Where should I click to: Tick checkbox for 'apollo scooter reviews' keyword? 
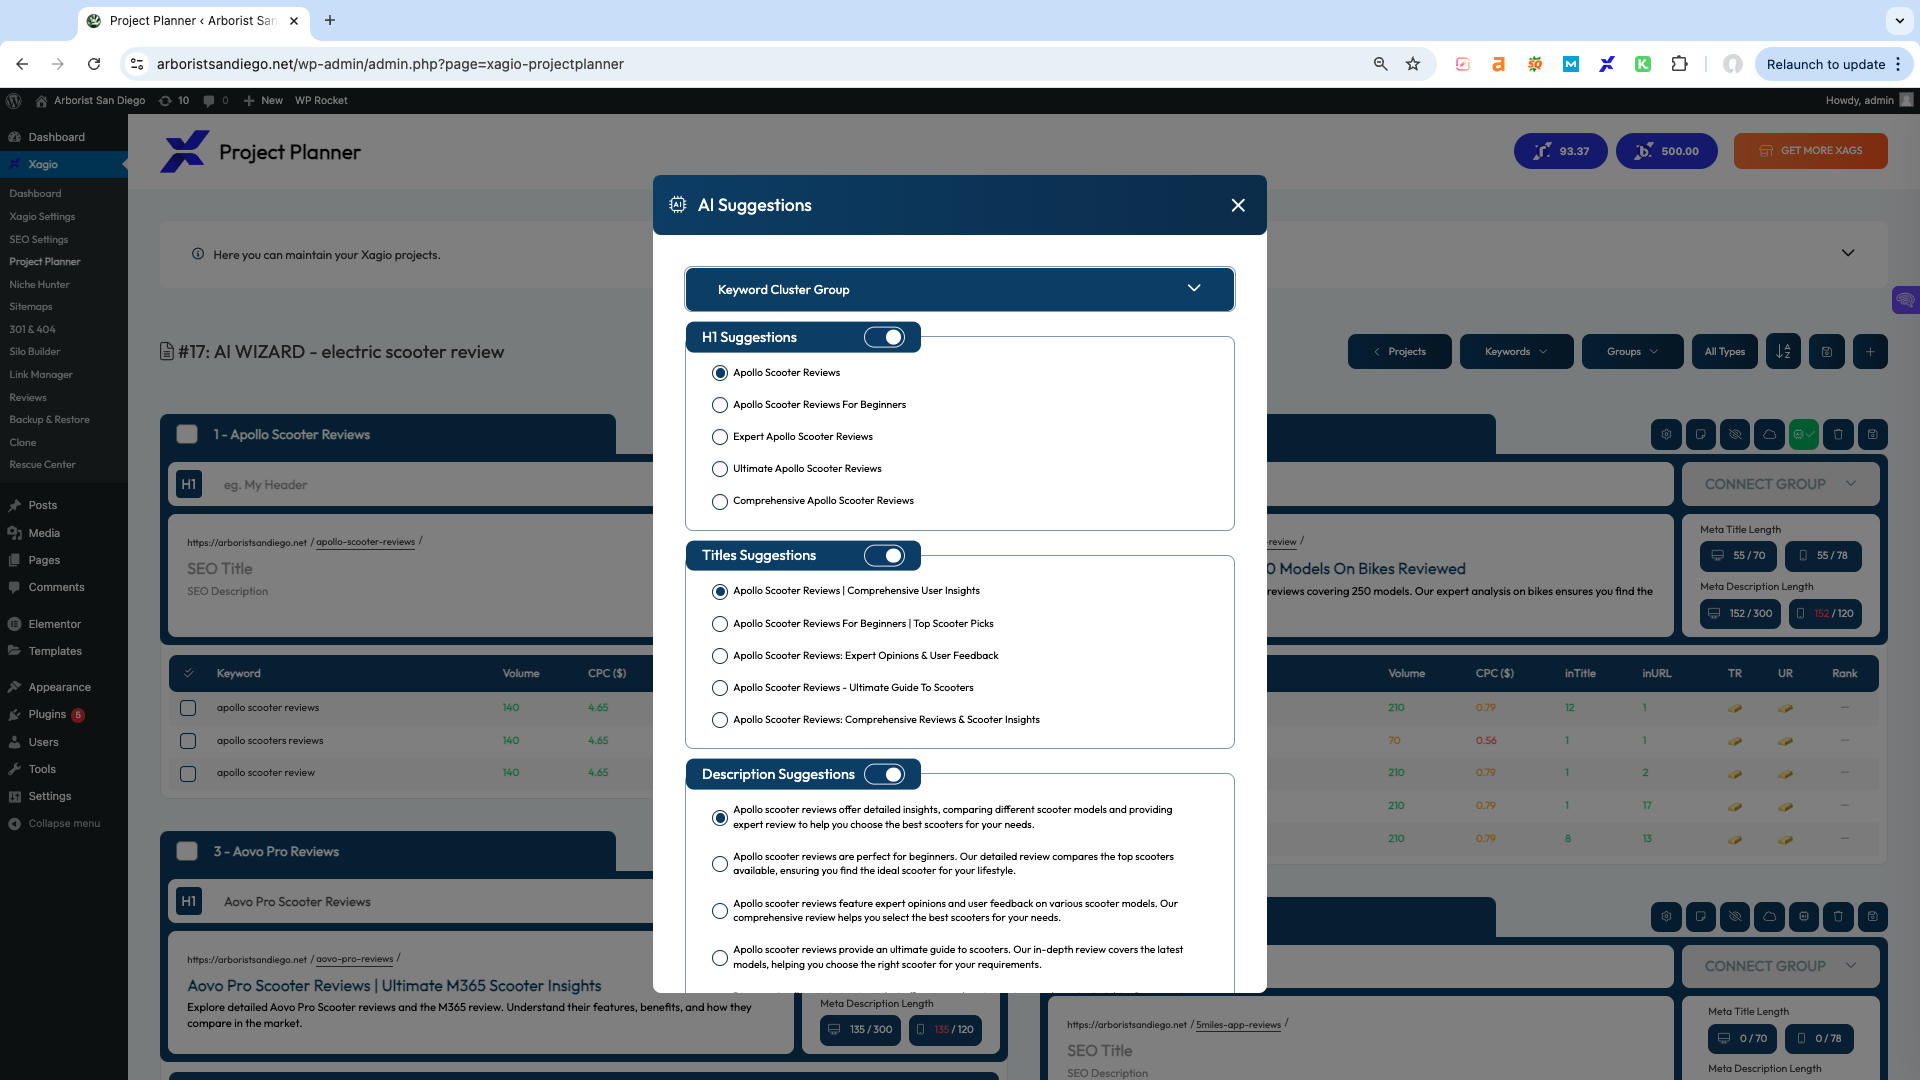click(x=188, y=708)
